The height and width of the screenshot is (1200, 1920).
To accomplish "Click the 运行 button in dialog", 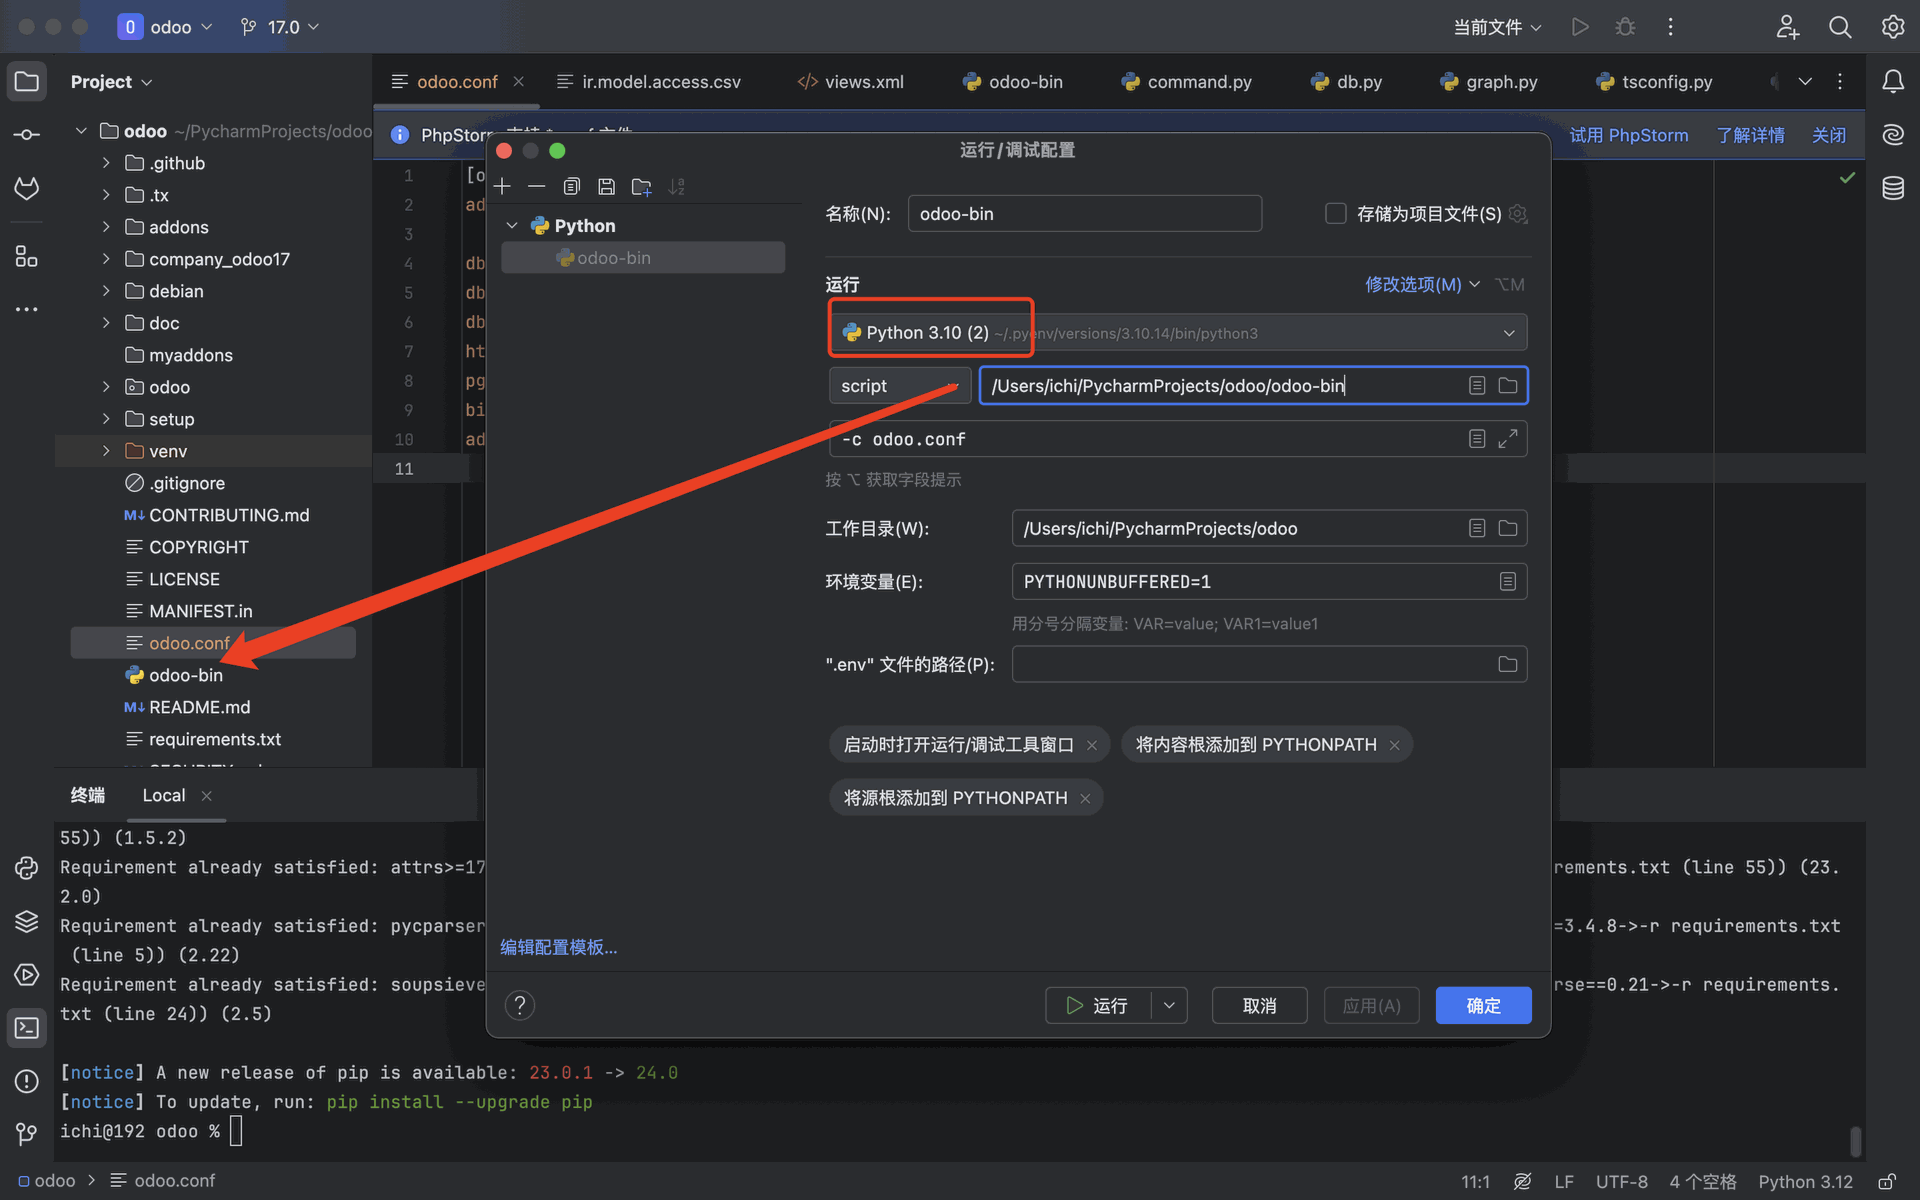I will click(1097, 1005).
